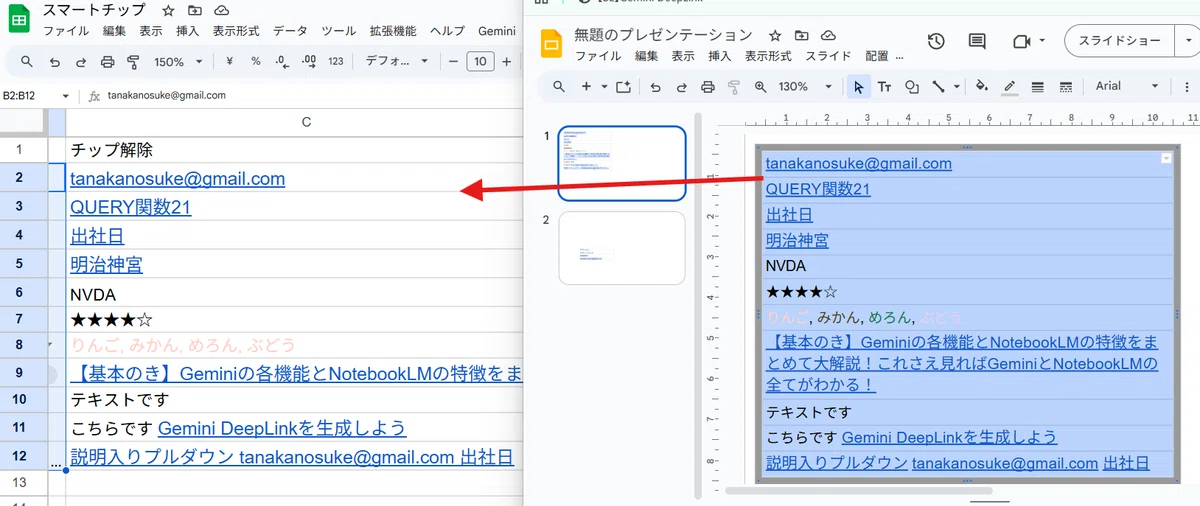Screen dimensions: 1200x506
Task: Open ファイル menu in Sheets
Action: [x=66, y=31]
